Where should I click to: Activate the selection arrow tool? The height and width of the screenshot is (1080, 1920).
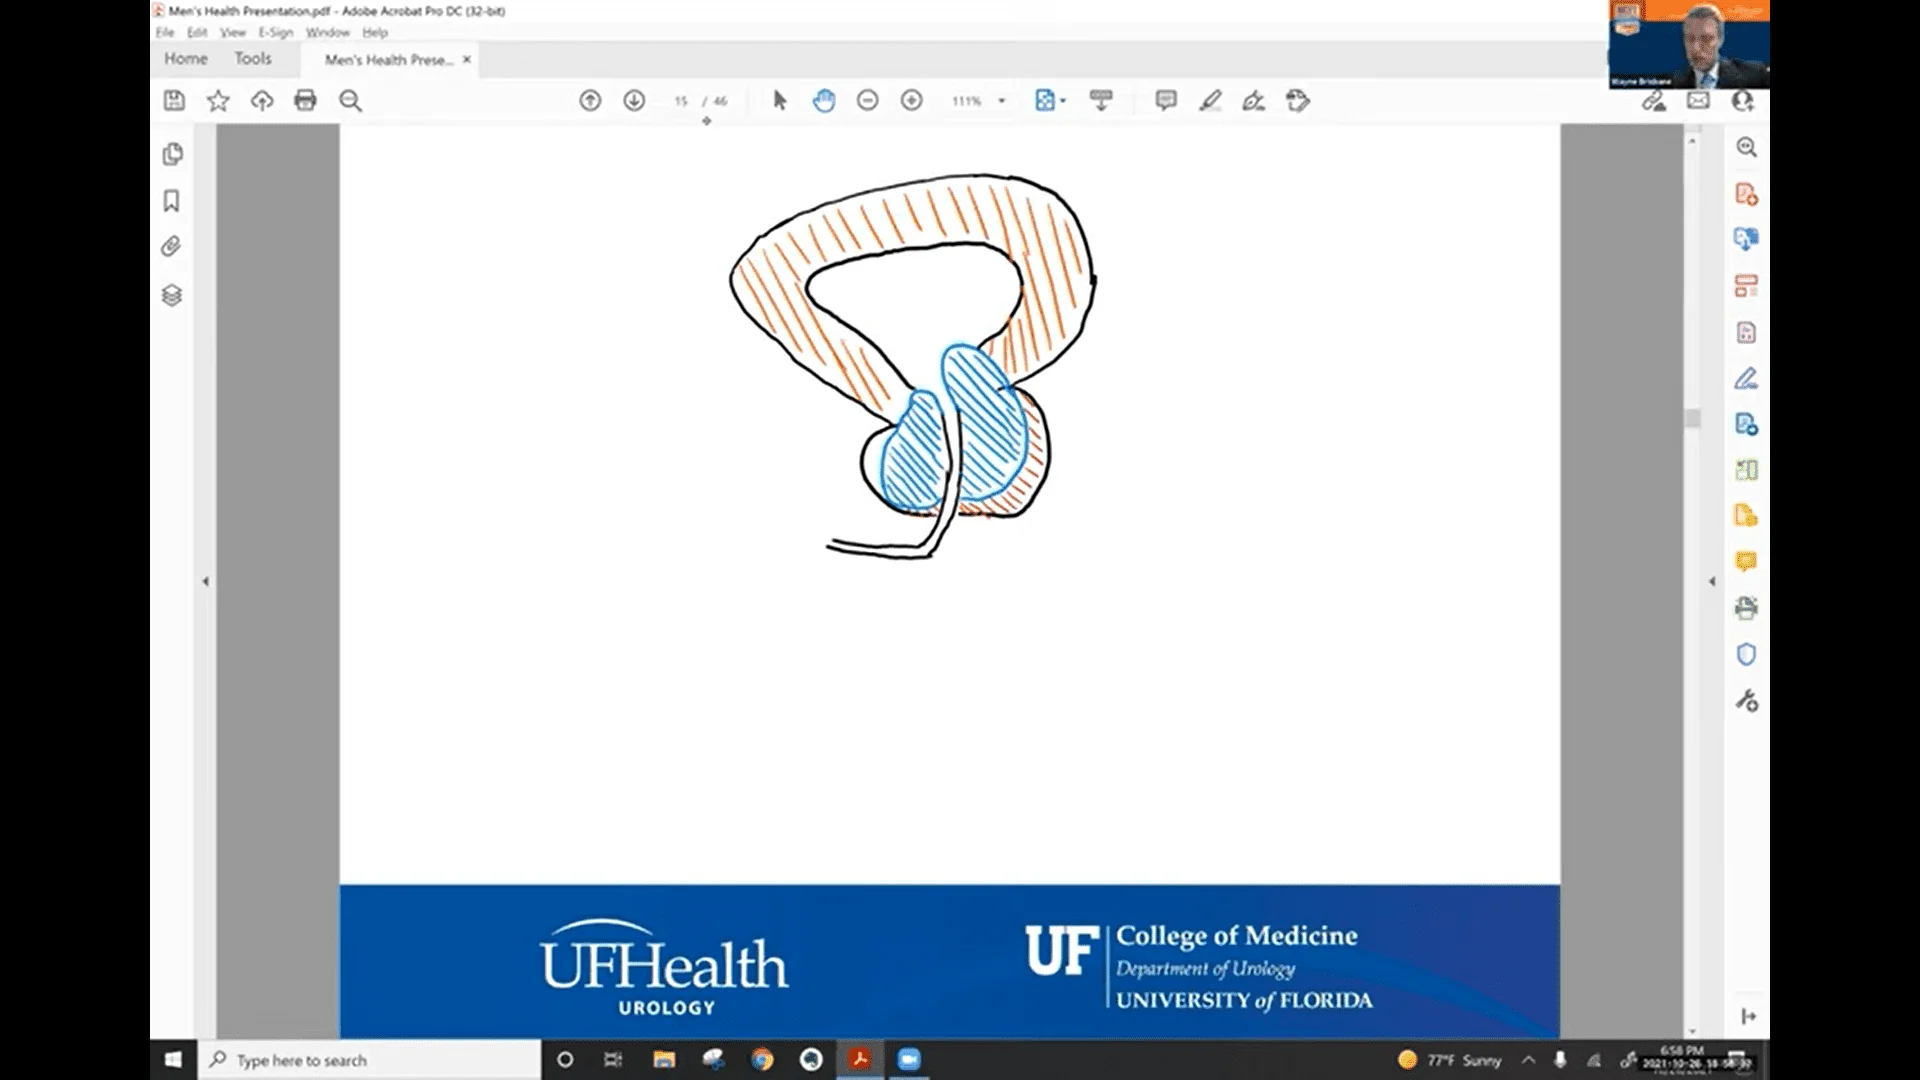click(x=780, y=100)
